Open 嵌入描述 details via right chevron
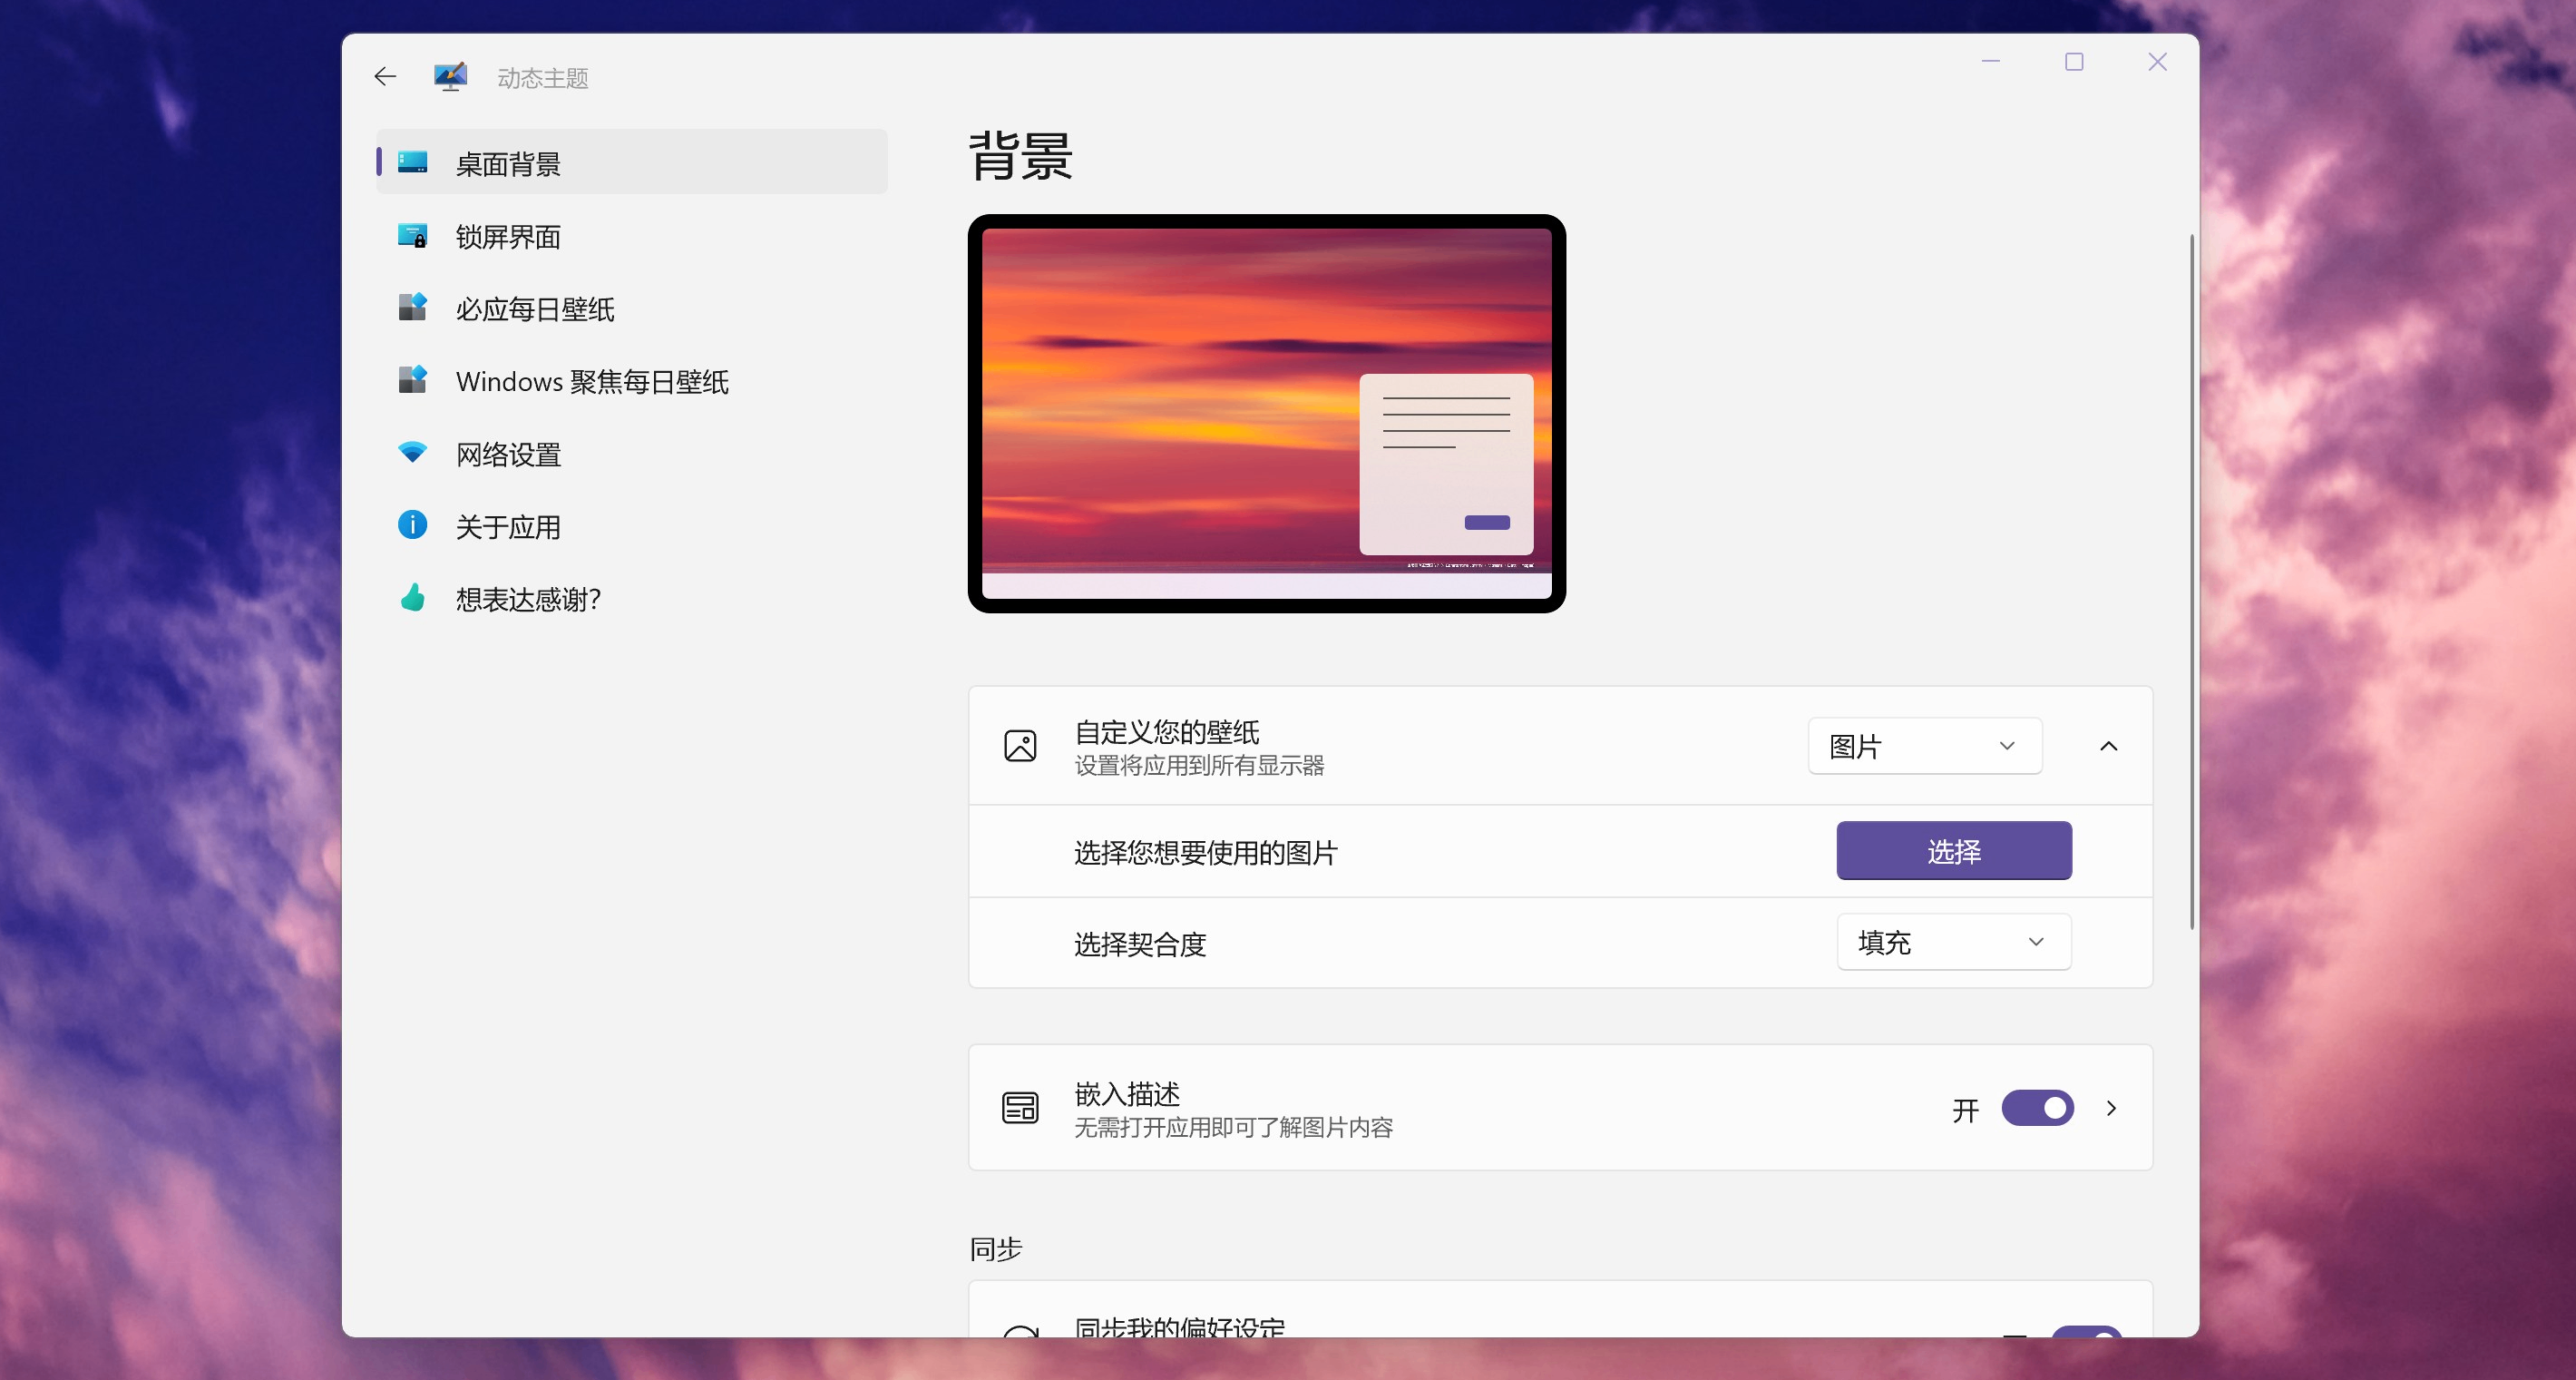Viewport: 2576px width, 1380px height. pyautogui.click(x=2112, y=1108)
